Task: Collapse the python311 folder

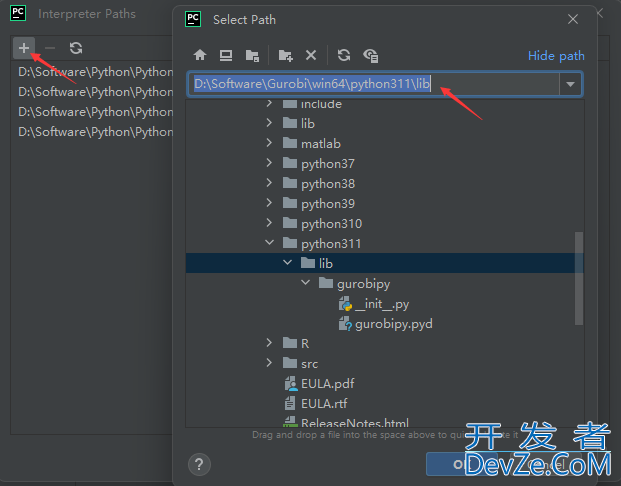Action: 269,242
